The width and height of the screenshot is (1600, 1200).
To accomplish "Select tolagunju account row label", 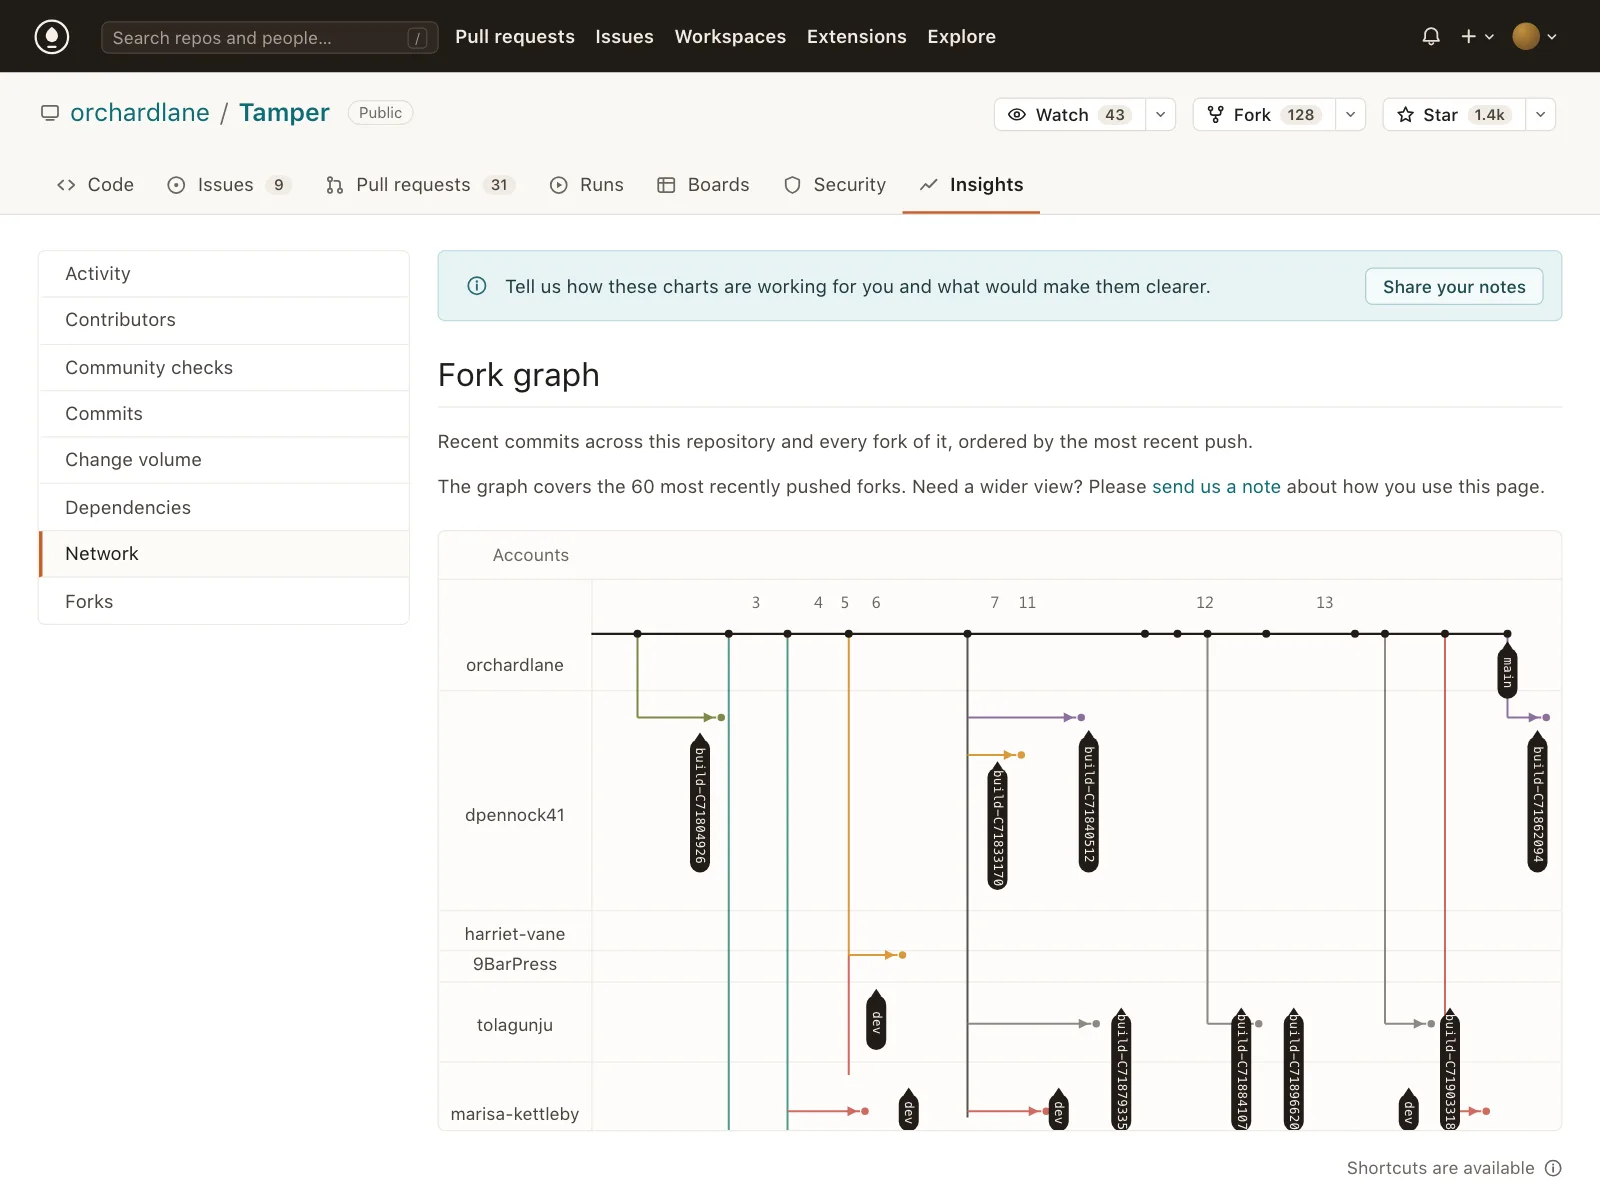I will tap(515, 1025).
